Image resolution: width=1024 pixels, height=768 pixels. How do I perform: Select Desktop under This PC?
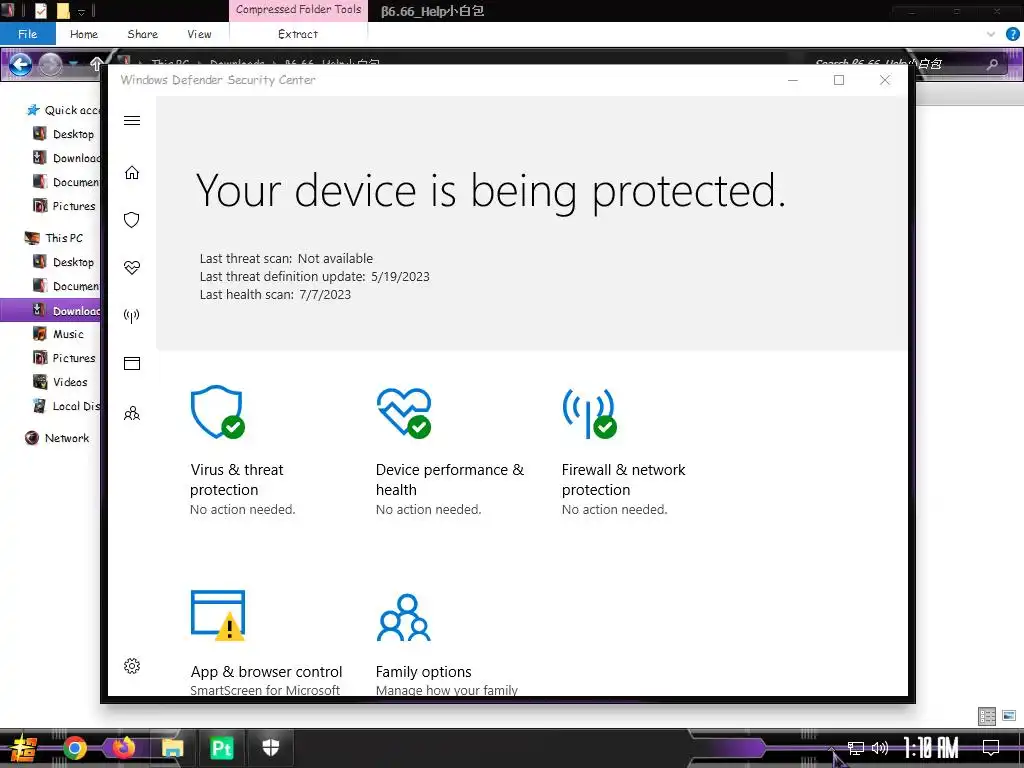(65, 262)
